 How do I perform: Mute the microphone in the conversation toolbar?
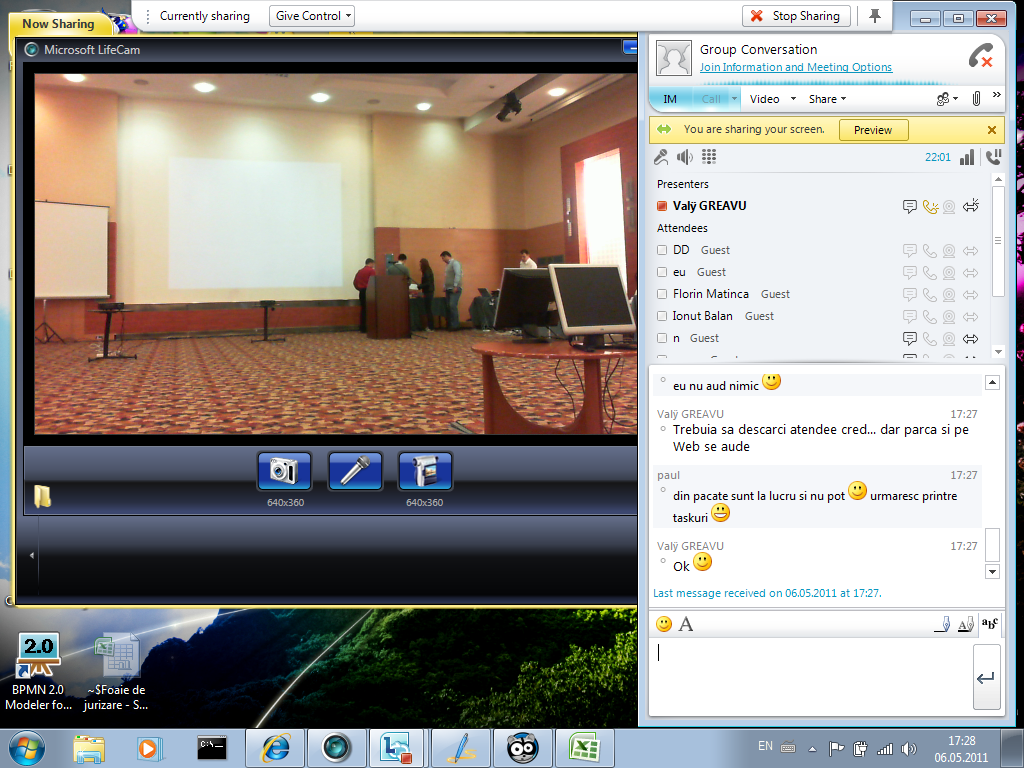click(x=661, y=157)
